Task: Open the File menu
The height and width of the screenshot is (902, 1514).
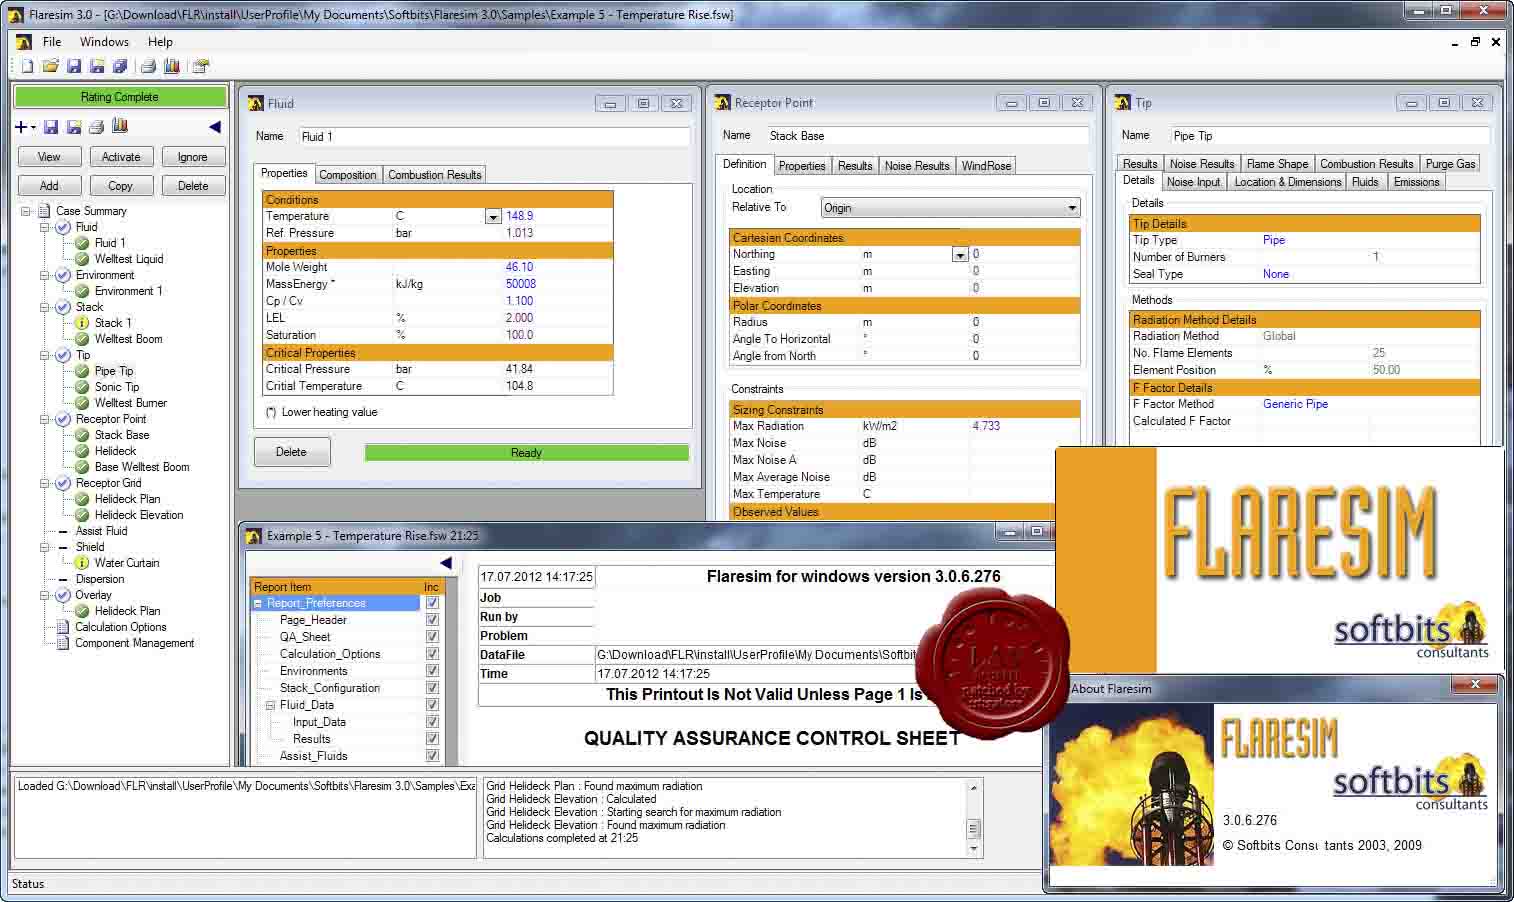Action: tap(52, 42)
